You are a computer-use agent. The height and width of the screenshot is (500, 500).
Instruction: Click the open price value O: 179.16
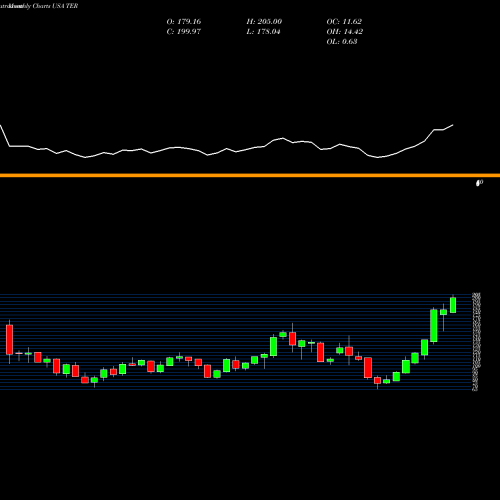[184, 22]
